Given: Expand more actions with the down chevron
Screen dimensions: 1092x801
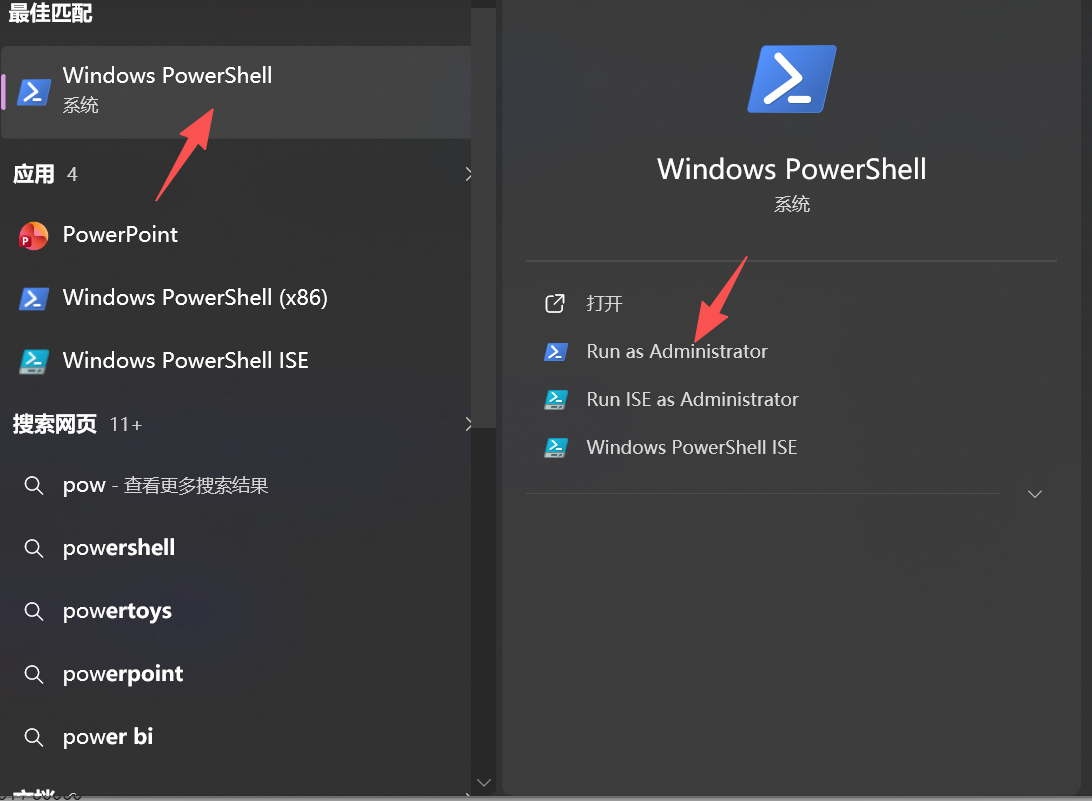Looking at the screenshot, I should pos(1035,494).
